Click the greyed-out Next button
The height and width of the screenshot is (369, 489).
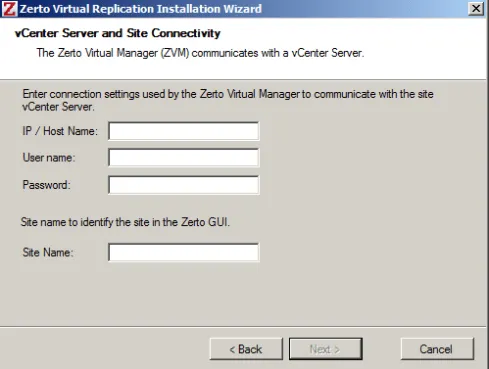[325, 349]
